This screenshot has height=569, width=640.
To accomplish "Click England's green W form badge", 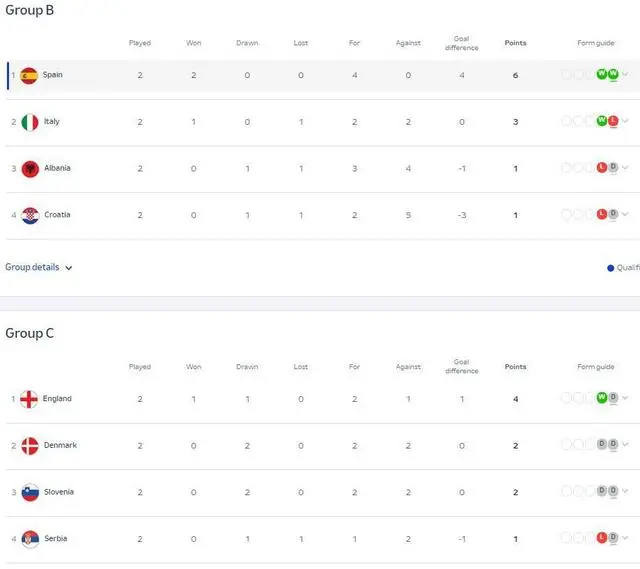I will pos(602,398).
